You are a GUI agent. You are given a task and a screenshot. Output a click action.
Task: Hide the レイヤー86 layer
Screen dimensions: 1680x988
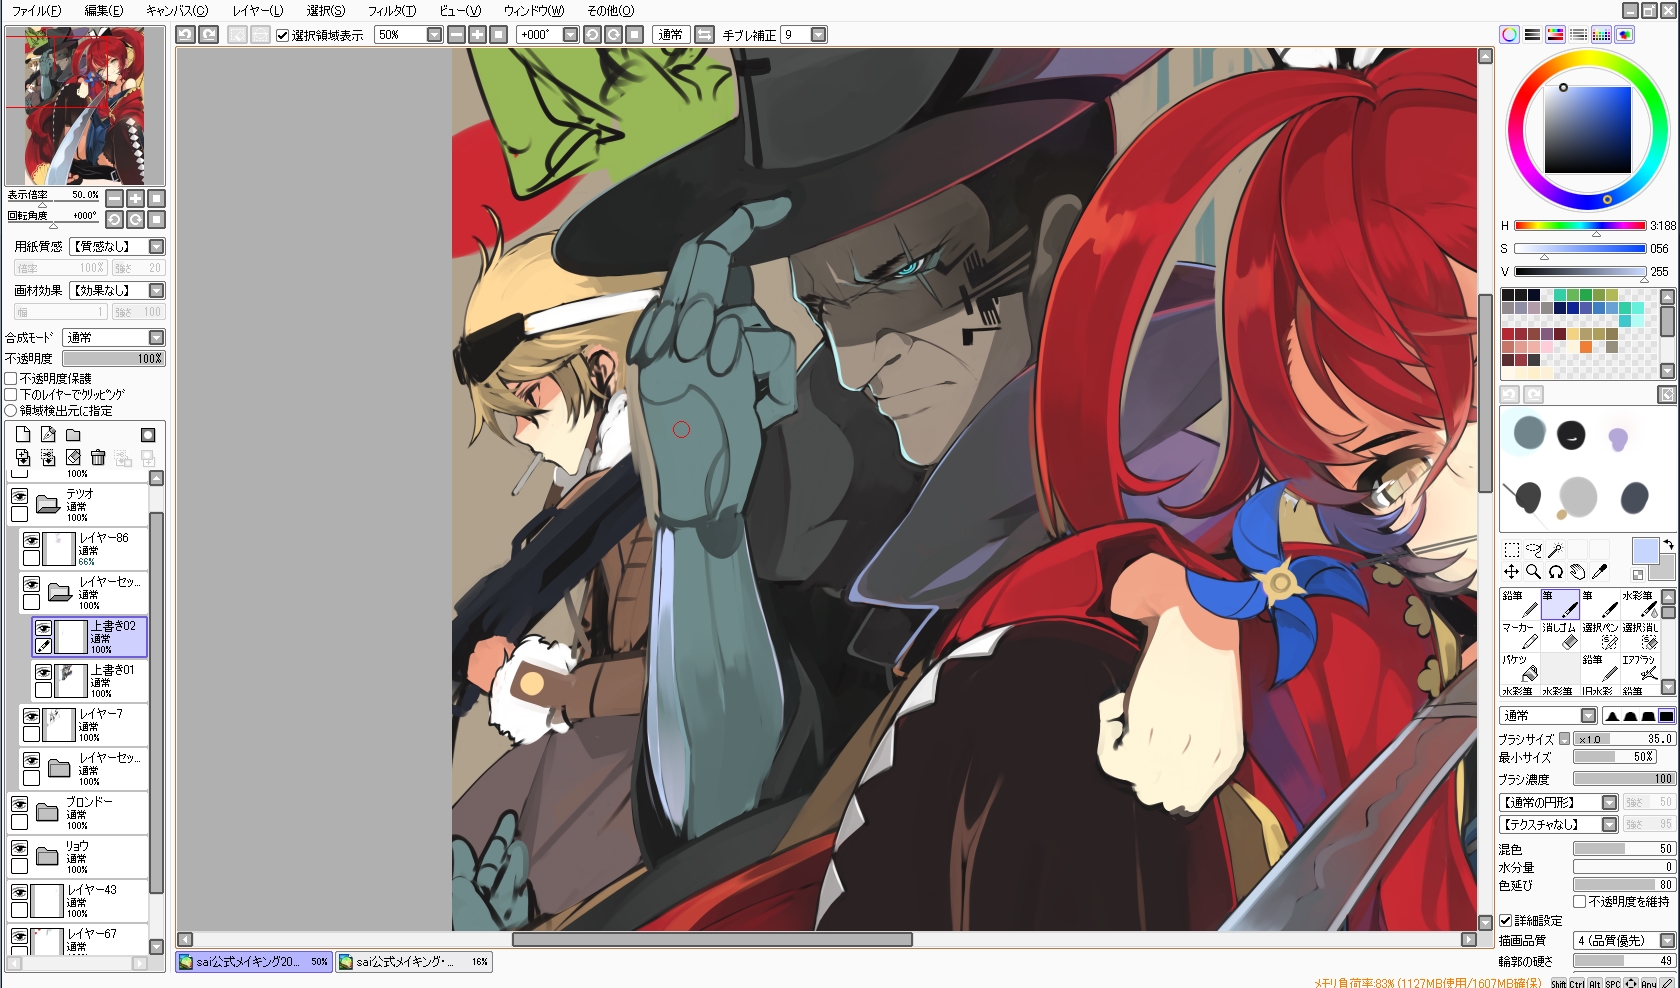[x=32, y=540]
